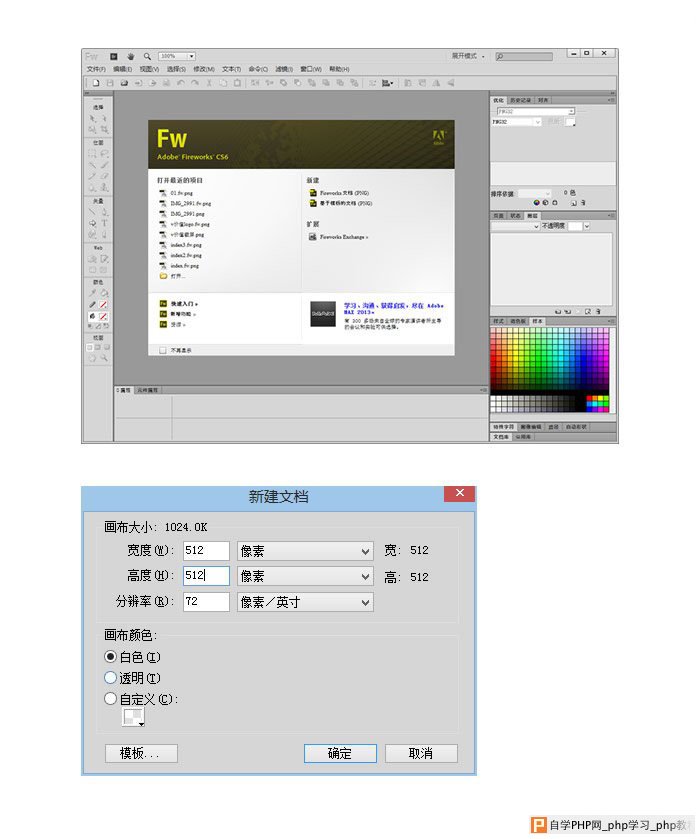Screen dimensions: 700x839
Task: Open the resolution unit dropdown in the New Document dialog
Action: coord(305,602)
